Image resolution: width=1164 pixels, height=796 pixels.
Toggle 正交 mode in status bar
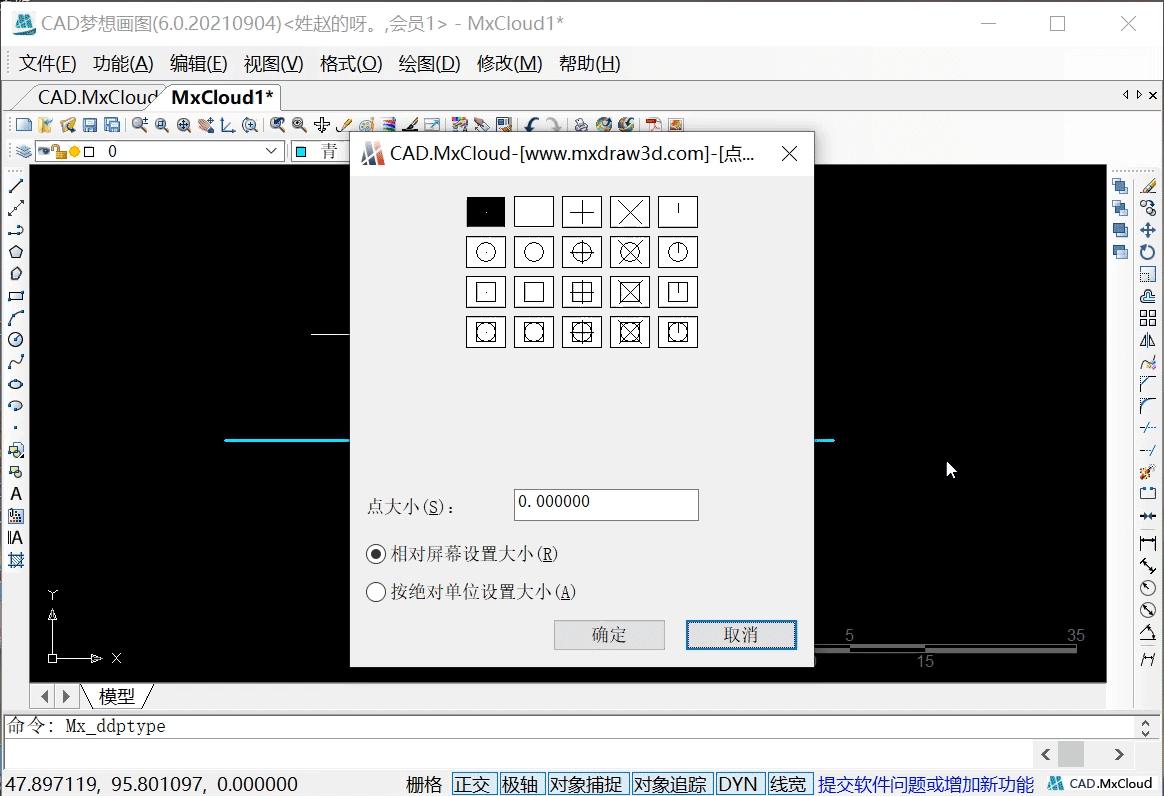click(474, 784)
